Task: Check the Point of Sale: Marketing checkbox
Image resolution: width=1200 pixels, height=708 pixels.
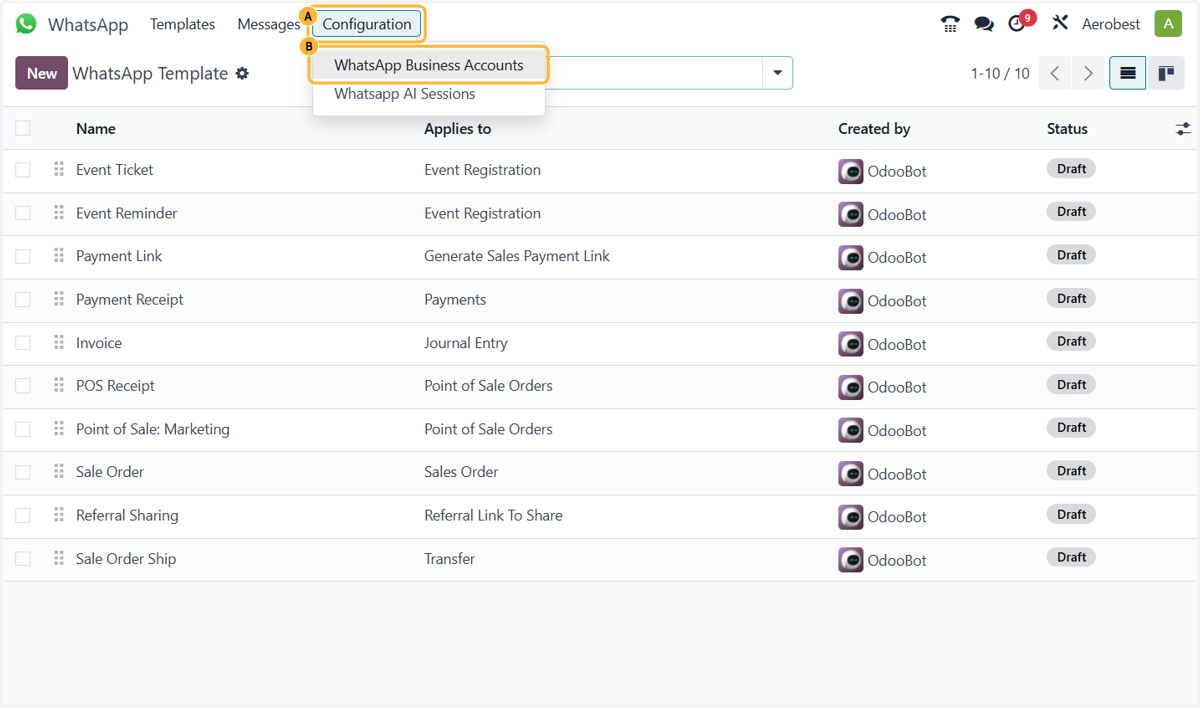Action: pos(23,429)
